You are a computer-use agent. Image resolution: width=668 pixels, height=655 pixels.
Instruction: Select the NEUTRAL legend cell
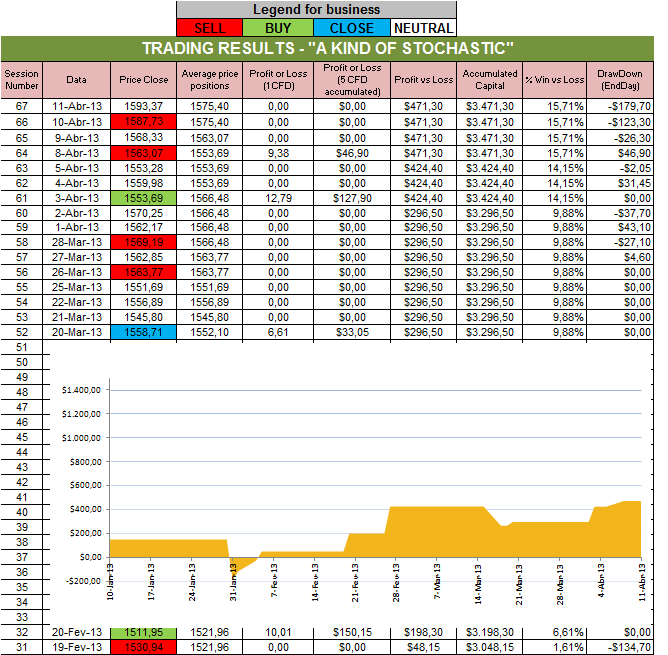(423, 28)
